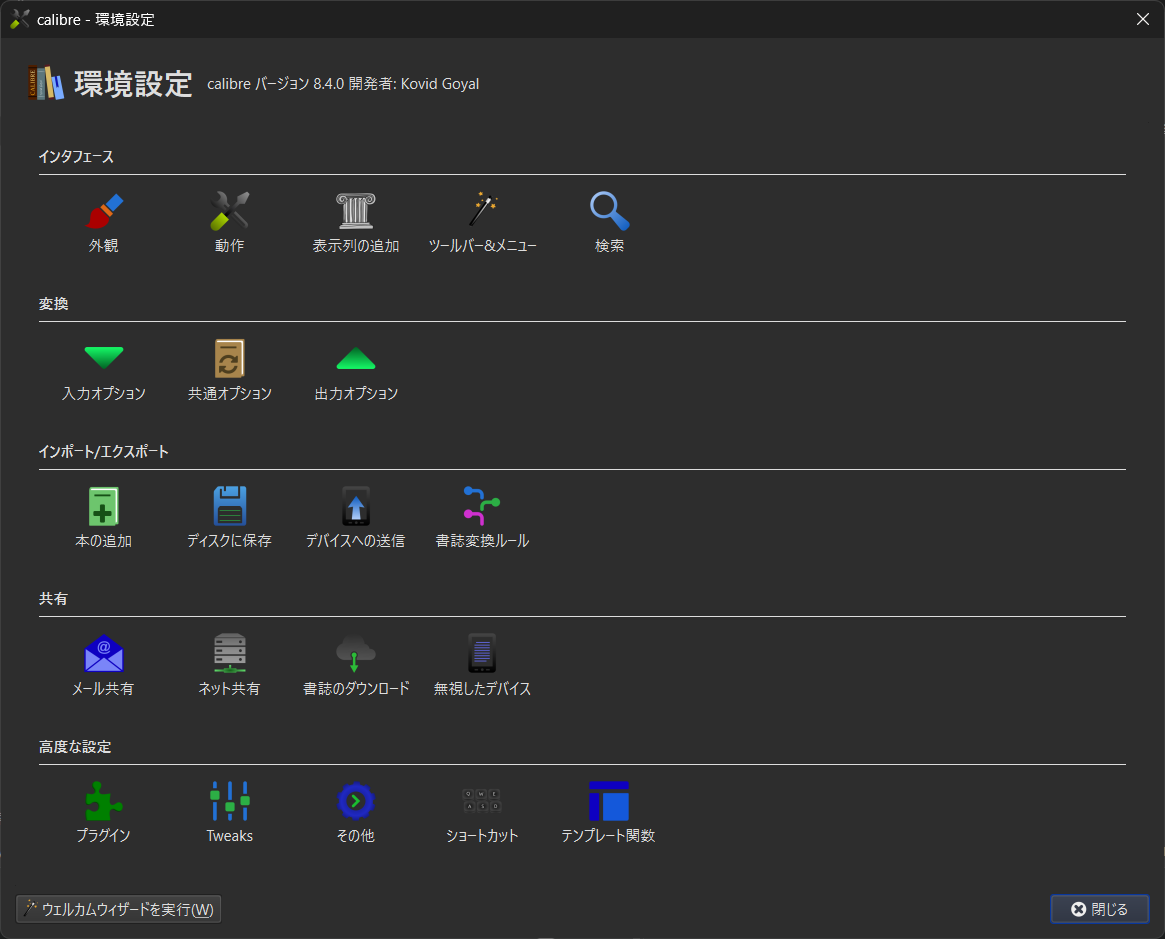Screen dimensions: 1165x939
Task: Click the 出力オプション conversion icon
Action: point(356,367)
